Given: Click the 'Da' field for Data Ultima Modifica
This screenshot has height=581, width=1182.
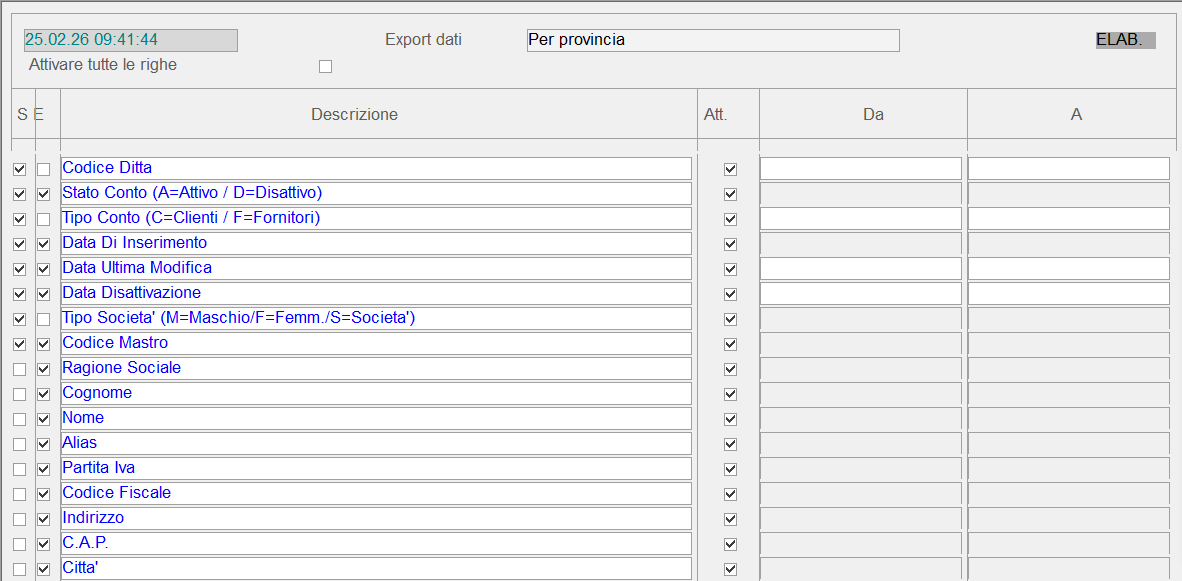Looking at the screenshot, I should click(x=860, y=268).
